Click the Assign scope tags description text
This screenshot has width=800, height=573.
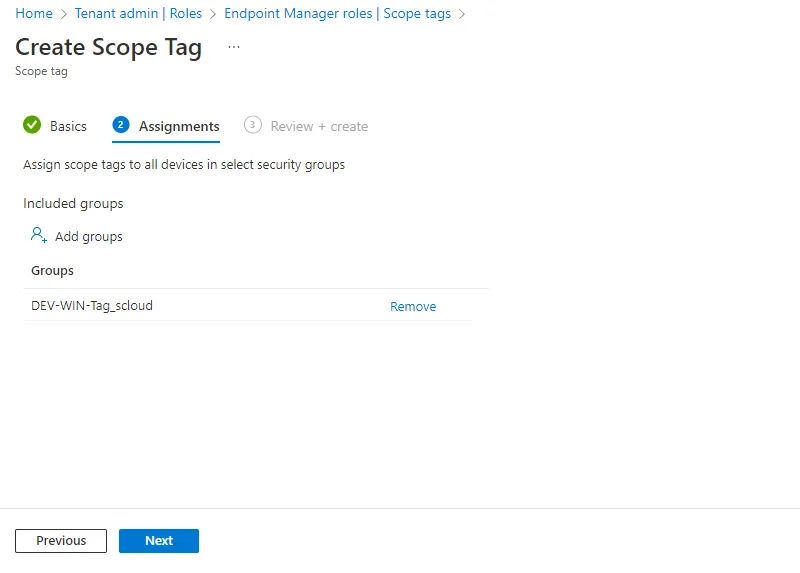tap(184, 164)
